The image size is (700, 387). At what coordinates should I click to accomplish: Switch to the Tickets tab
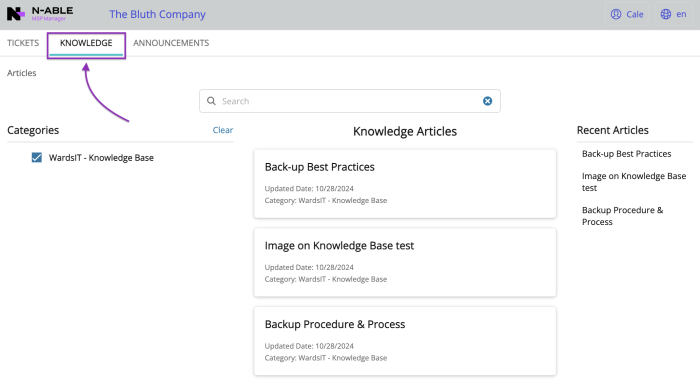(23, 43)
